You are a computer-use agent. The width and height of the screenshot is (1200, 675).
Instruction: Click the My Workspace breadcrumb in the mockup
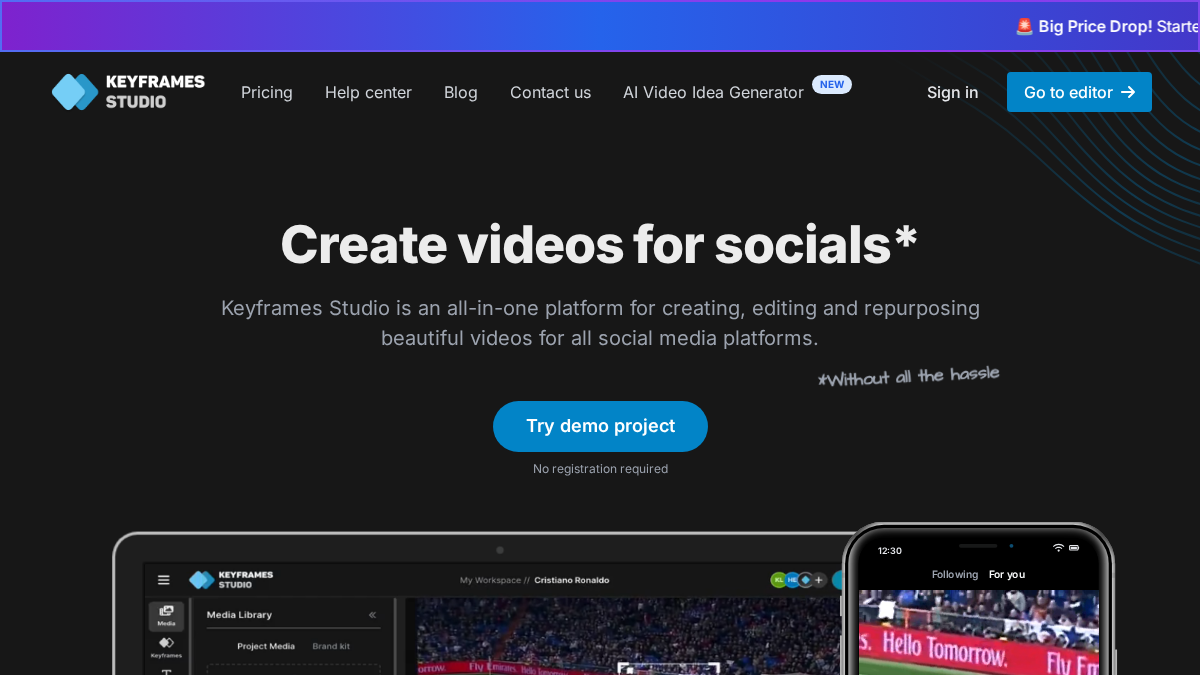pyautogui.click(x=490, y=580)
